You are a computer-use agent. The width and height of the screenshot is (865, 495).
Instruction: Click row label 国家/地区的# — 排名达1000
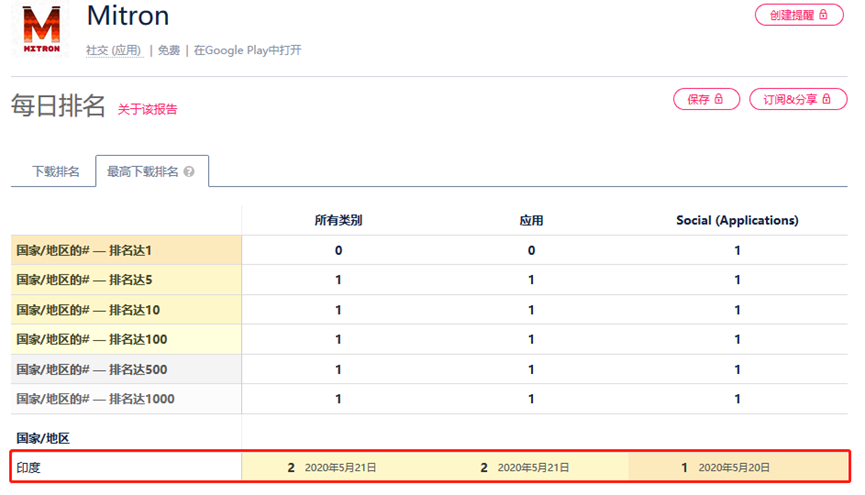click(95, 399)
